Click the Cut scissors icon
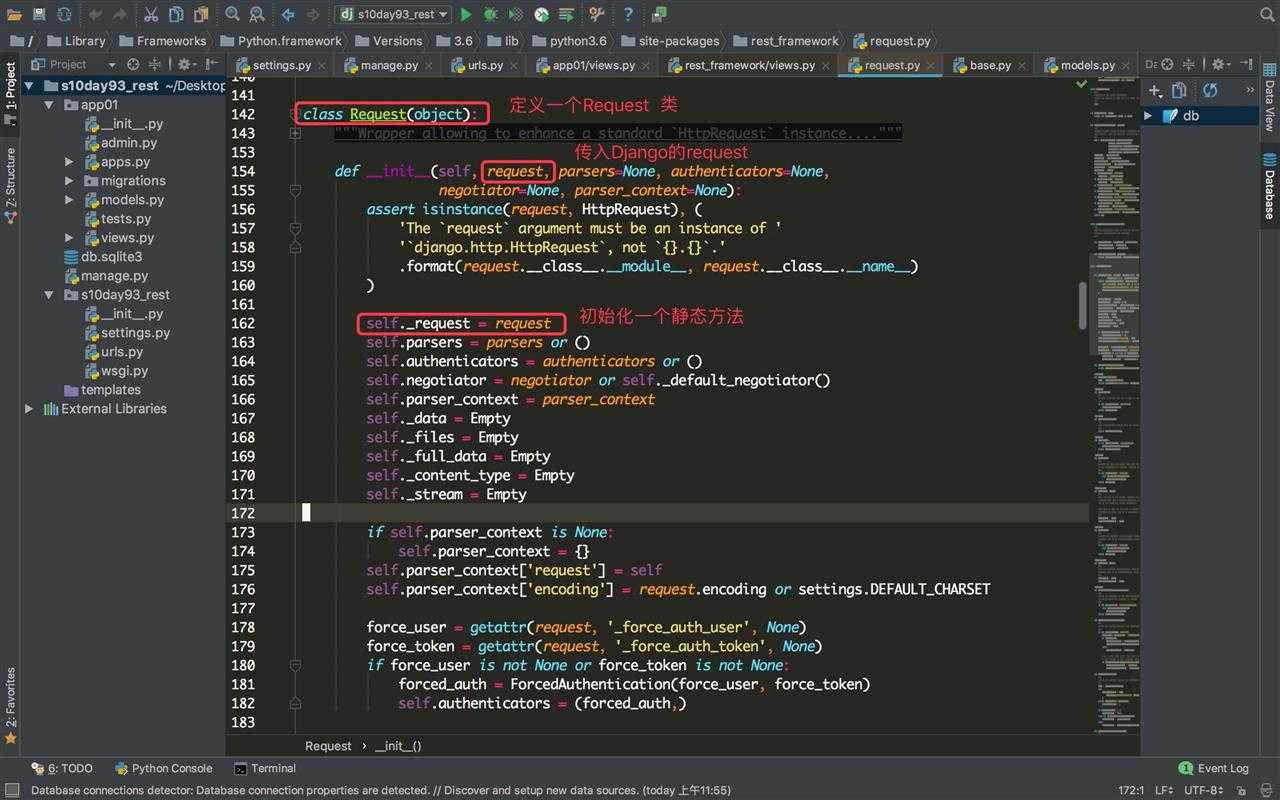 [x=151, y=14]
